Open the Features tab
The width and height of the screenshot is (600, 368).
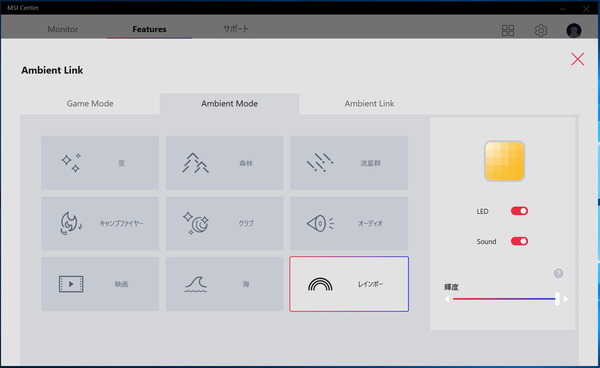(149, 29)
